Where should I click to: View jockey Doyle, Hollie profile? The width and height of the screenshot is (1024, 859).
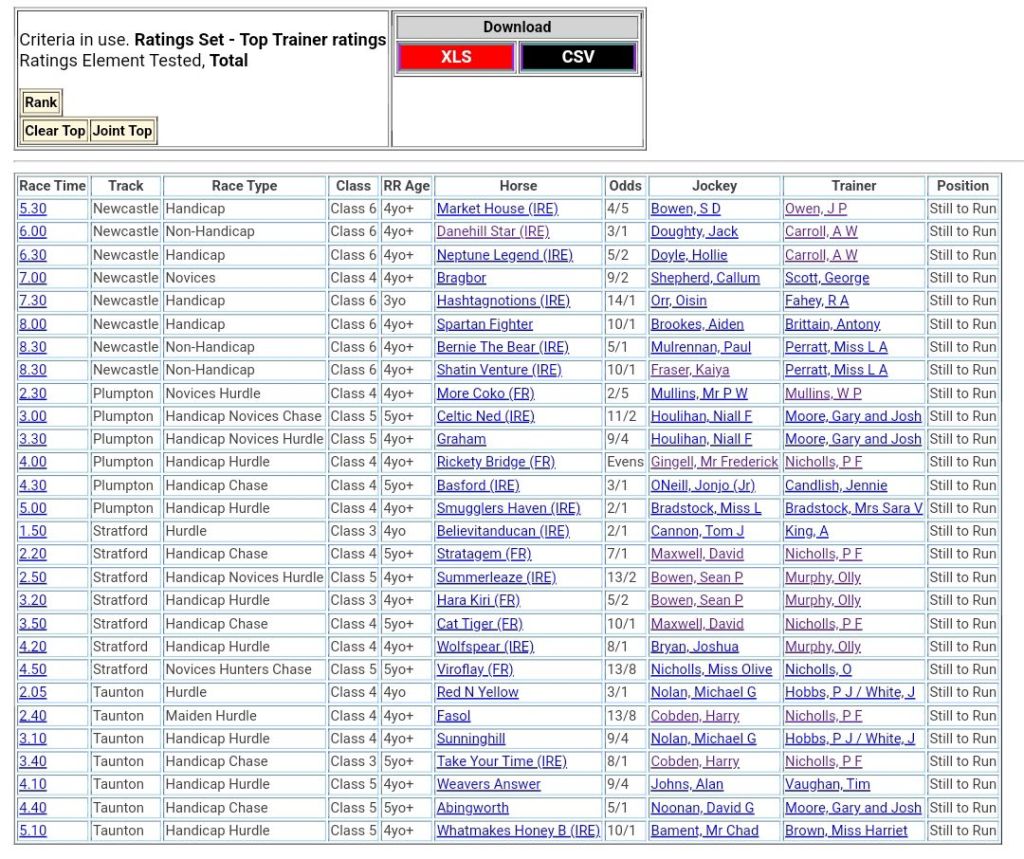coord(688,255)
